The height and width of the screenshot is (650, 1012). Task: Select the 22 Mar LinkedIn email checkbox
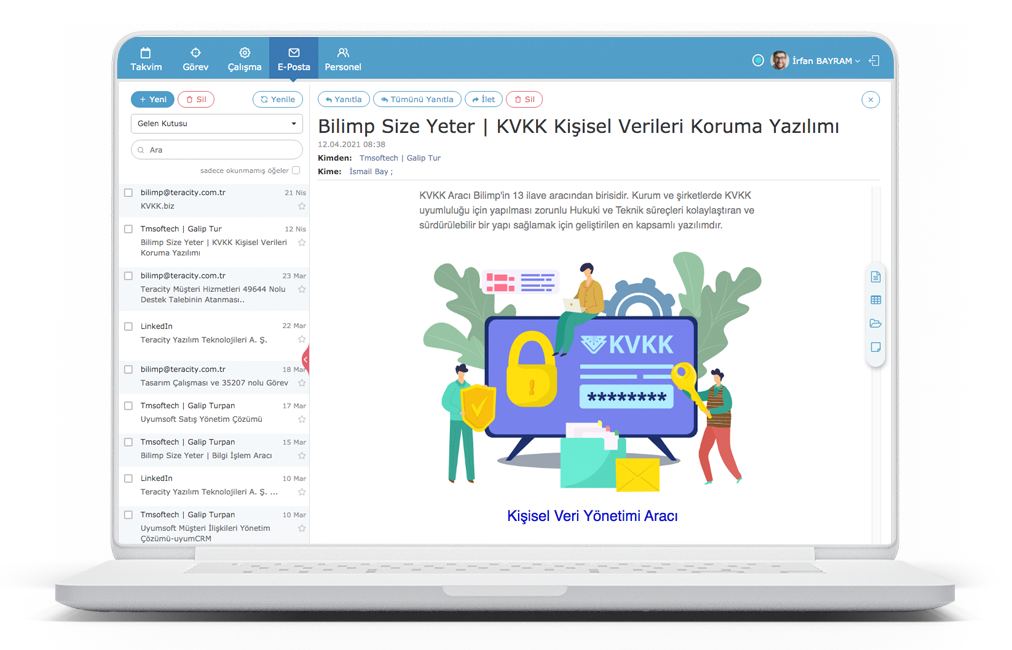click(128, 327)
